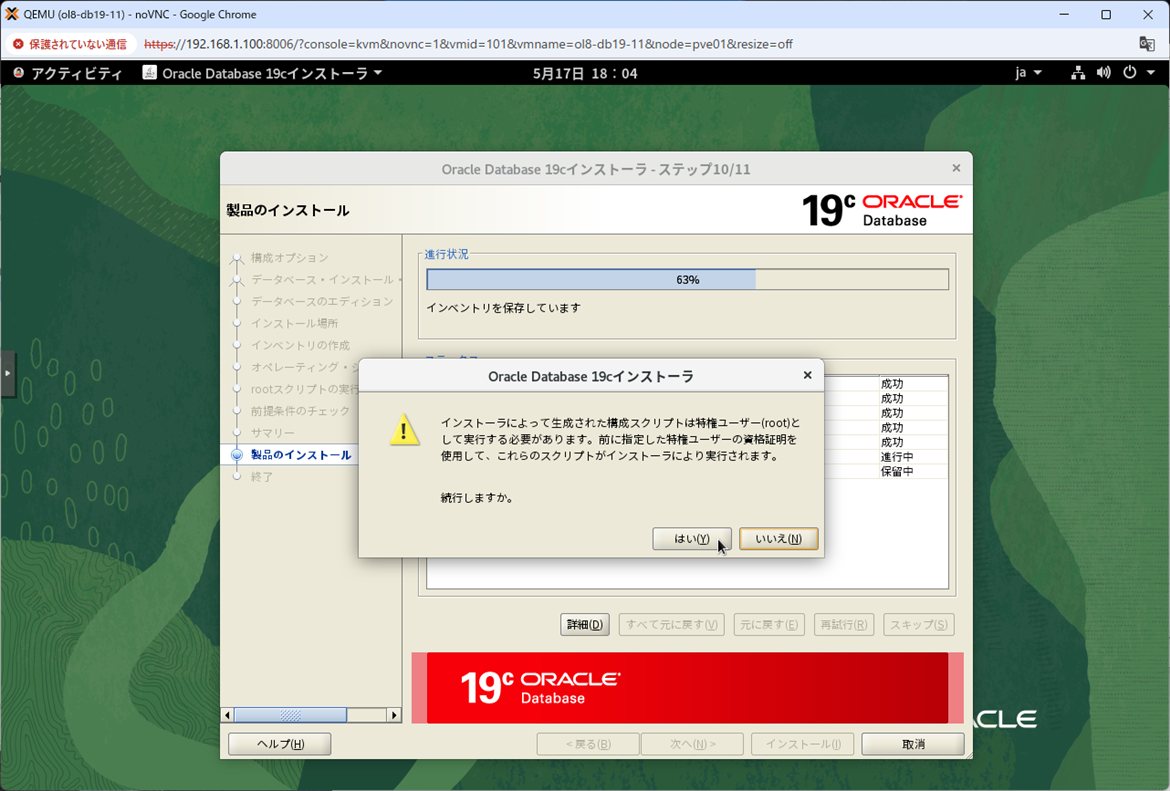
Task: Click the sidebar horizontal scrollbar thumb
Action: 290,715
